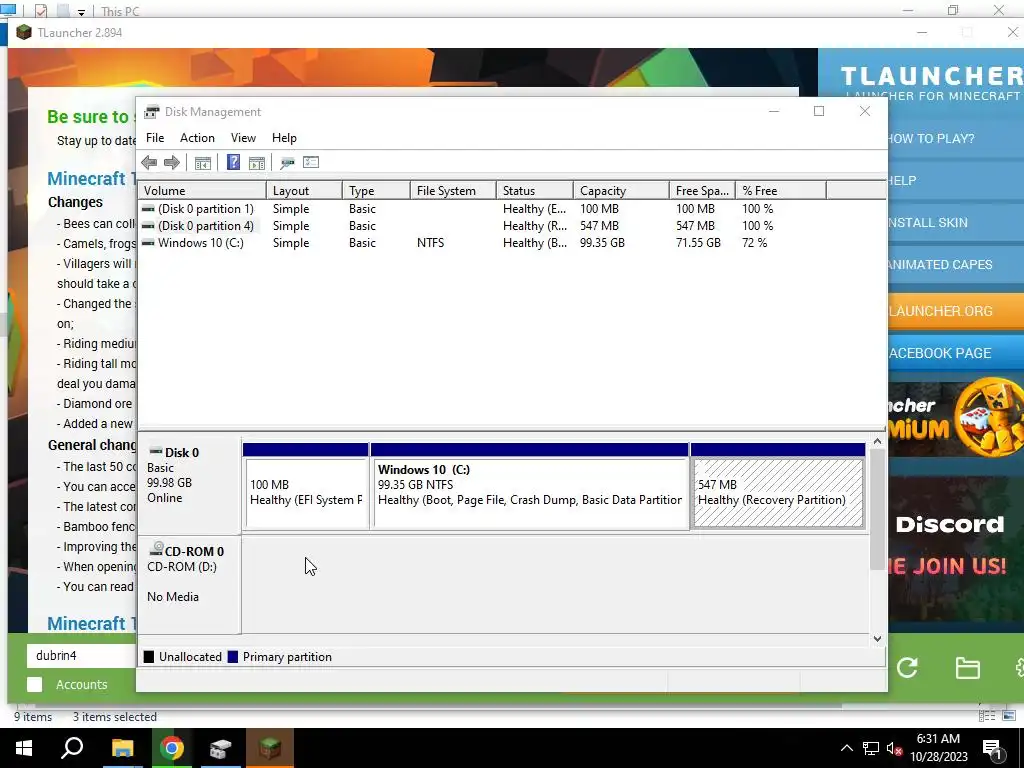
Task: Toggle the Accounts checkbox in TLauncher
Action: (x=35, y=684)
